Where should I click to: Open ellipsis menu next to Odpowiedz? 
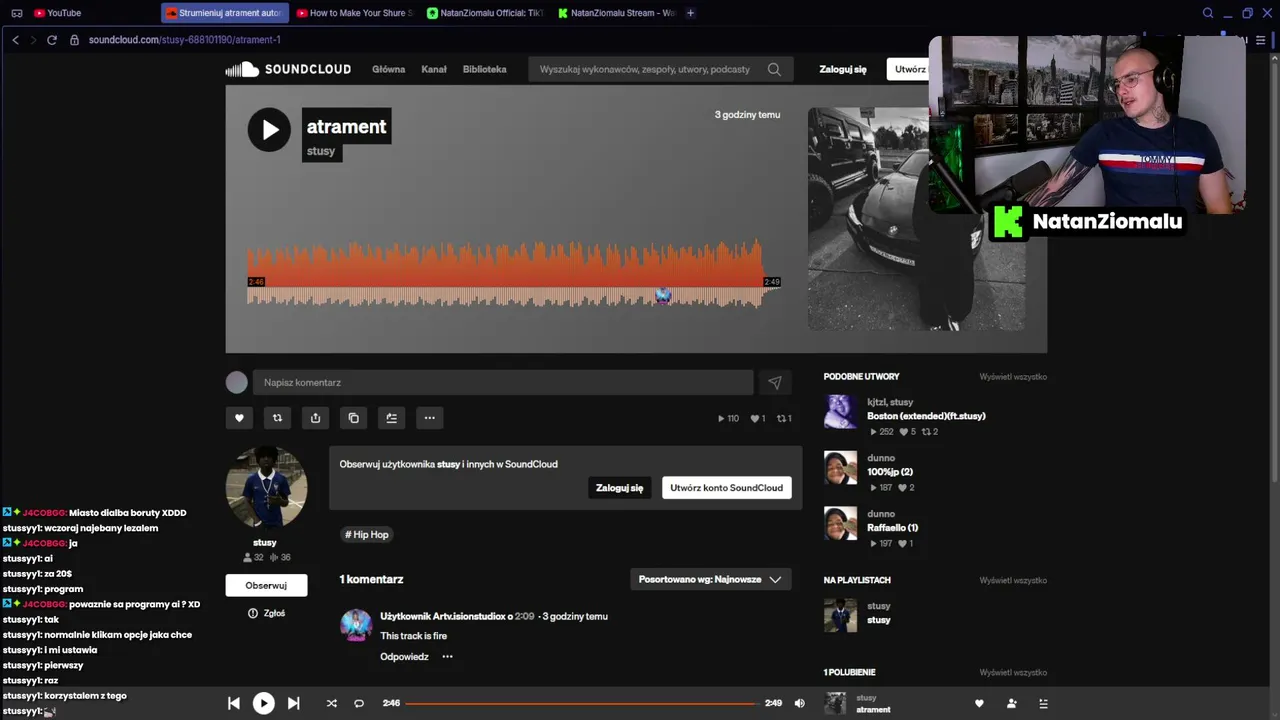[447, 657]
